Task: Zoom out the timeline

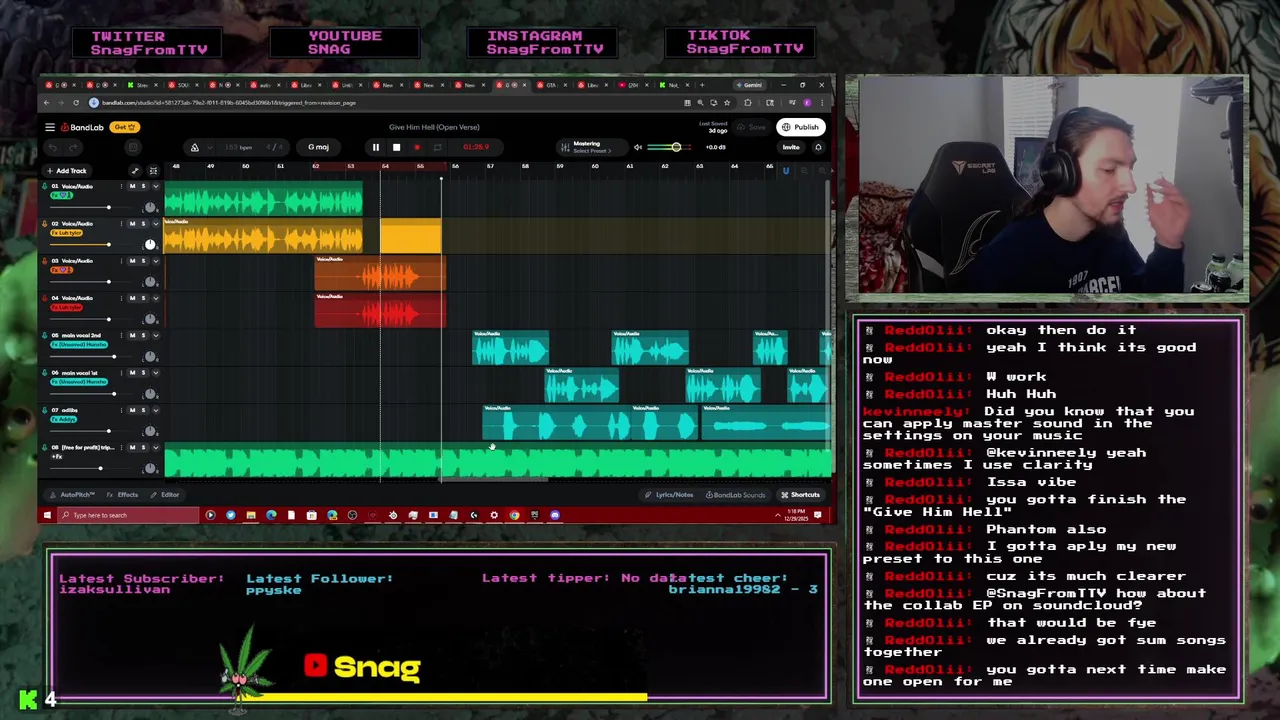Action: click(803, 171)
